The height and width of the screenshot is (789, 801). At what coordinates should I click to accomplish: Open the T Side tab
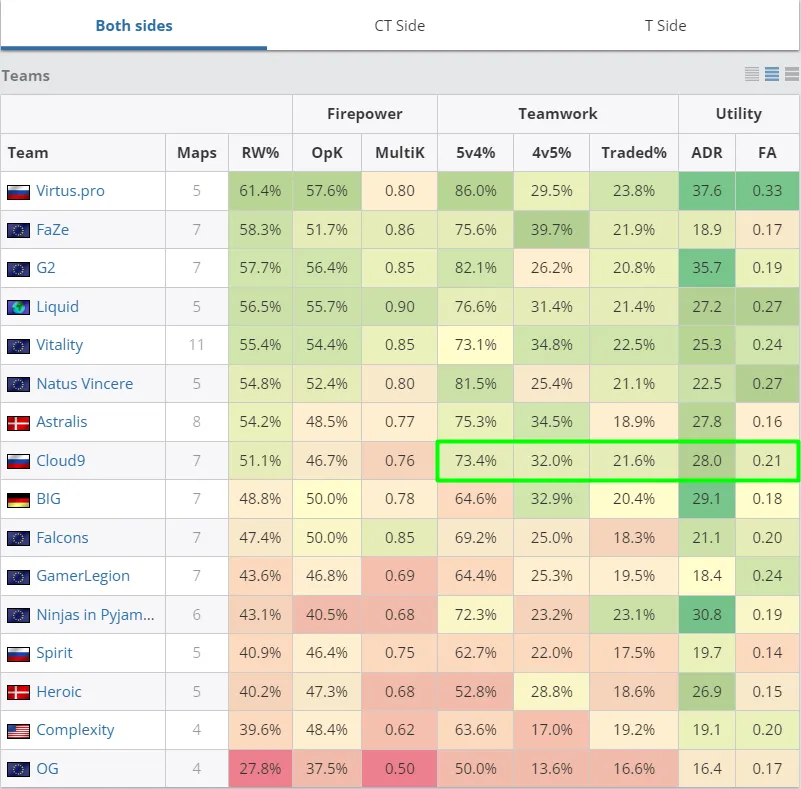665,26
